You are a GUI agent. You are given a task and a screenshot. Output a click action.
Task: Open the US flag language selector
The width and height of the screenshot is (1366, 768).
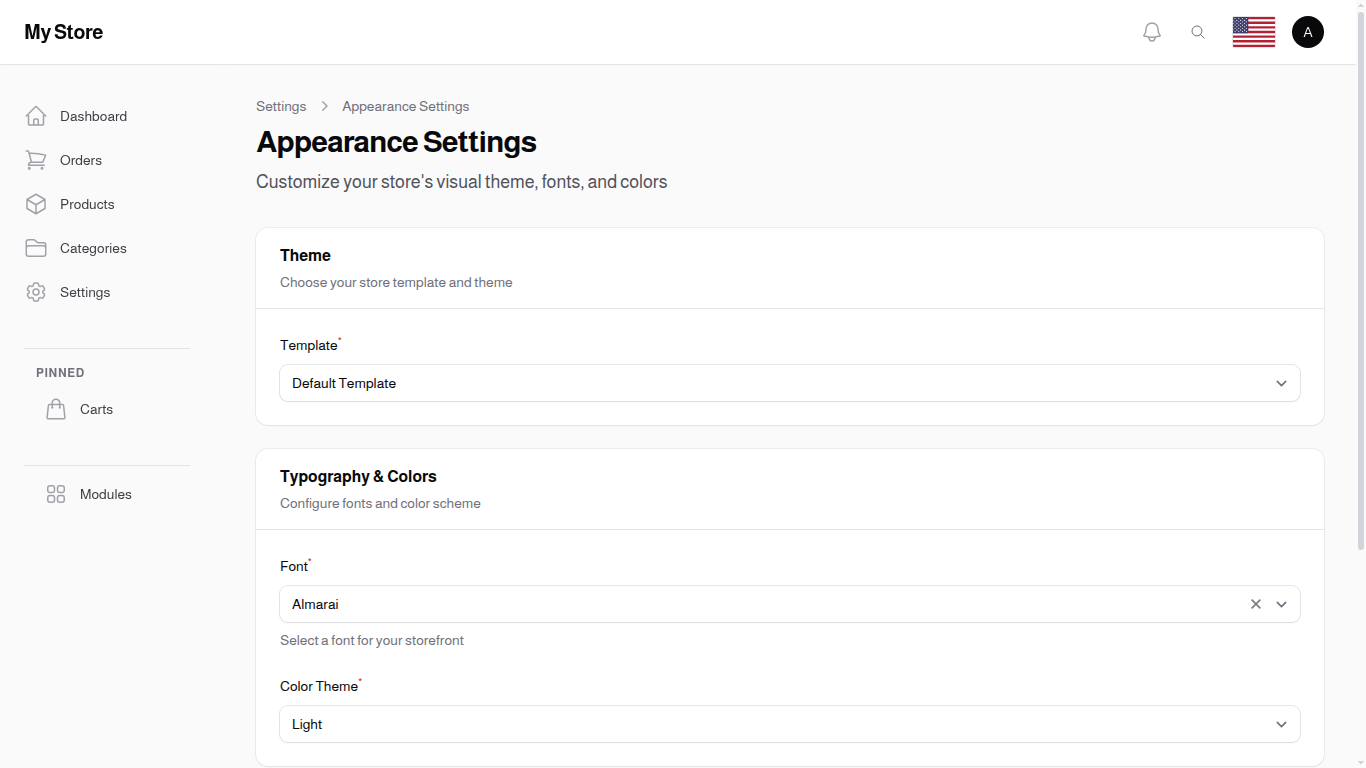tap(1253, 31)
